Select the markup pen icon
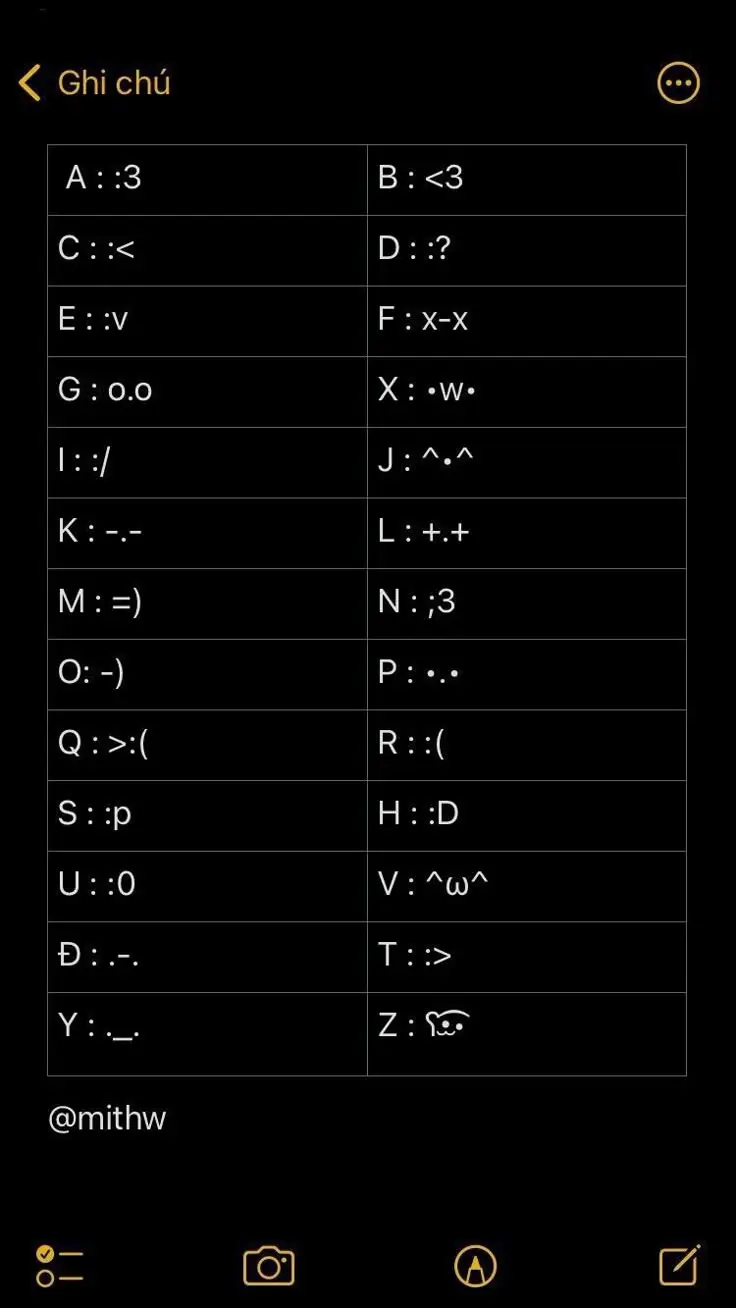This screenshot has height=1308, width=736. click(475, 1266)
